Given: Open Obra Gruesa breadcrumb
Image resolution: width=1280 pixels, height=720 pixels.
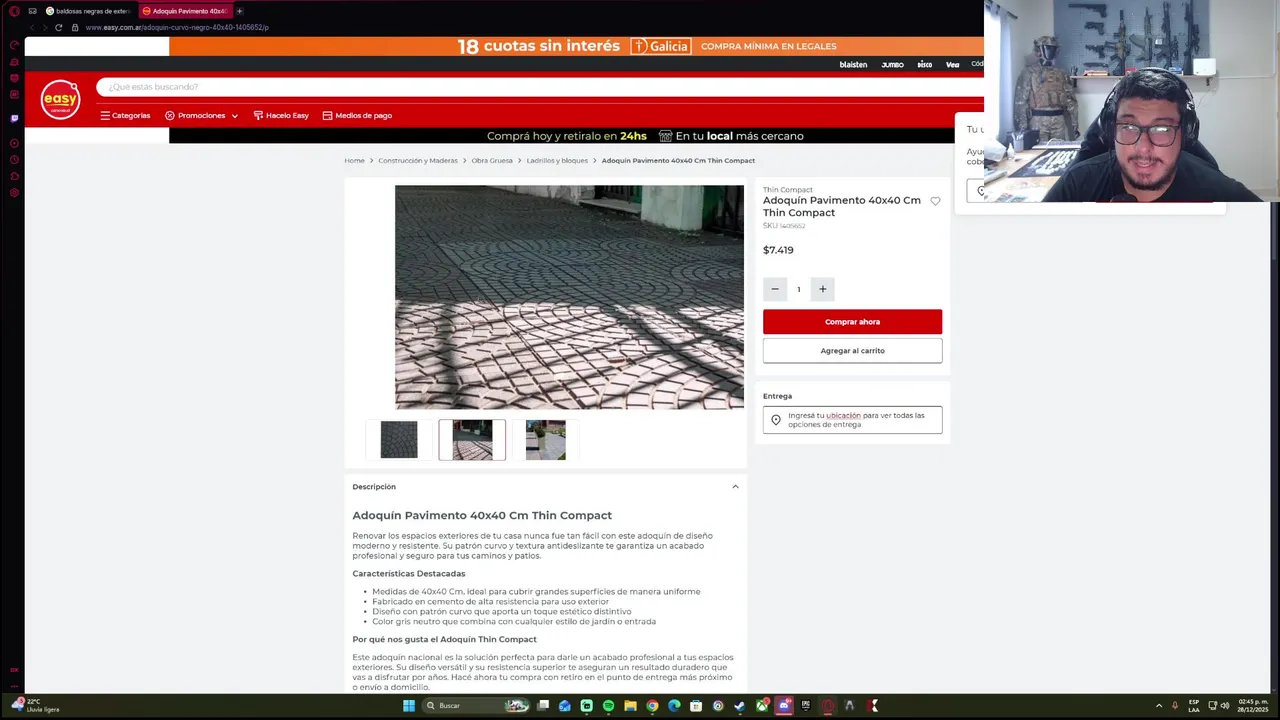Looking at the screenshot, I should [x=492, y=161].
